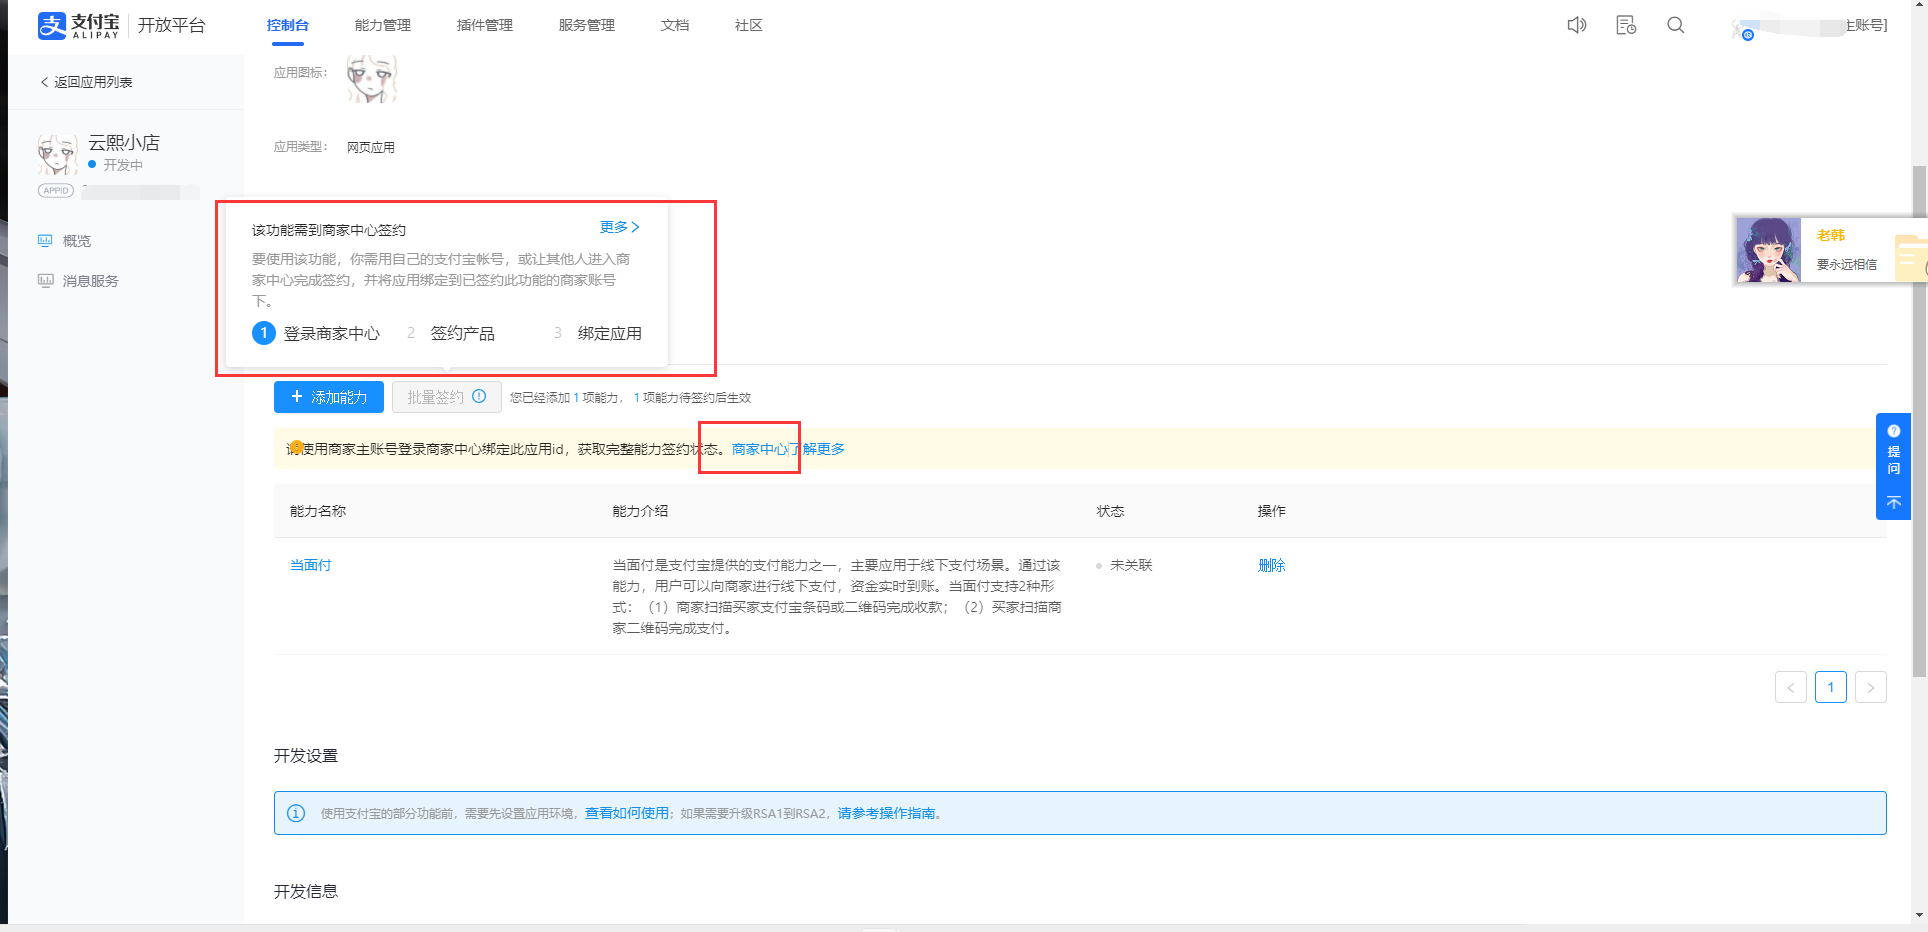Open the 插件管理 menu
1928x932 pixels.
pyautogui.click(x=485, y=25)
